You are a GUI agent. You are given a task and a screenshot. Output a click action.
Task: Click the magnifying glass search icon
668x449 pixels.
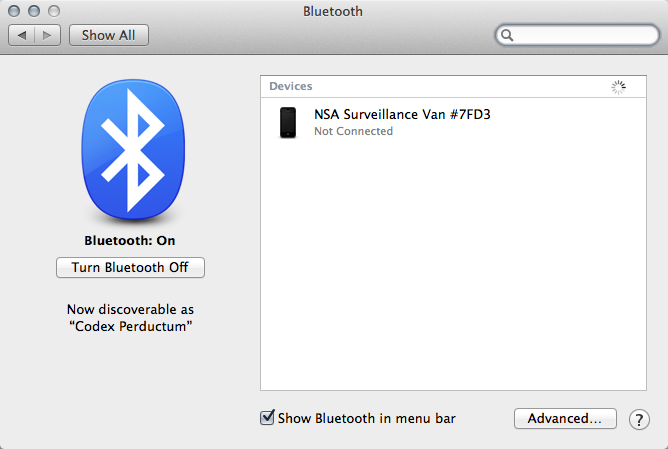click(508, 35)
